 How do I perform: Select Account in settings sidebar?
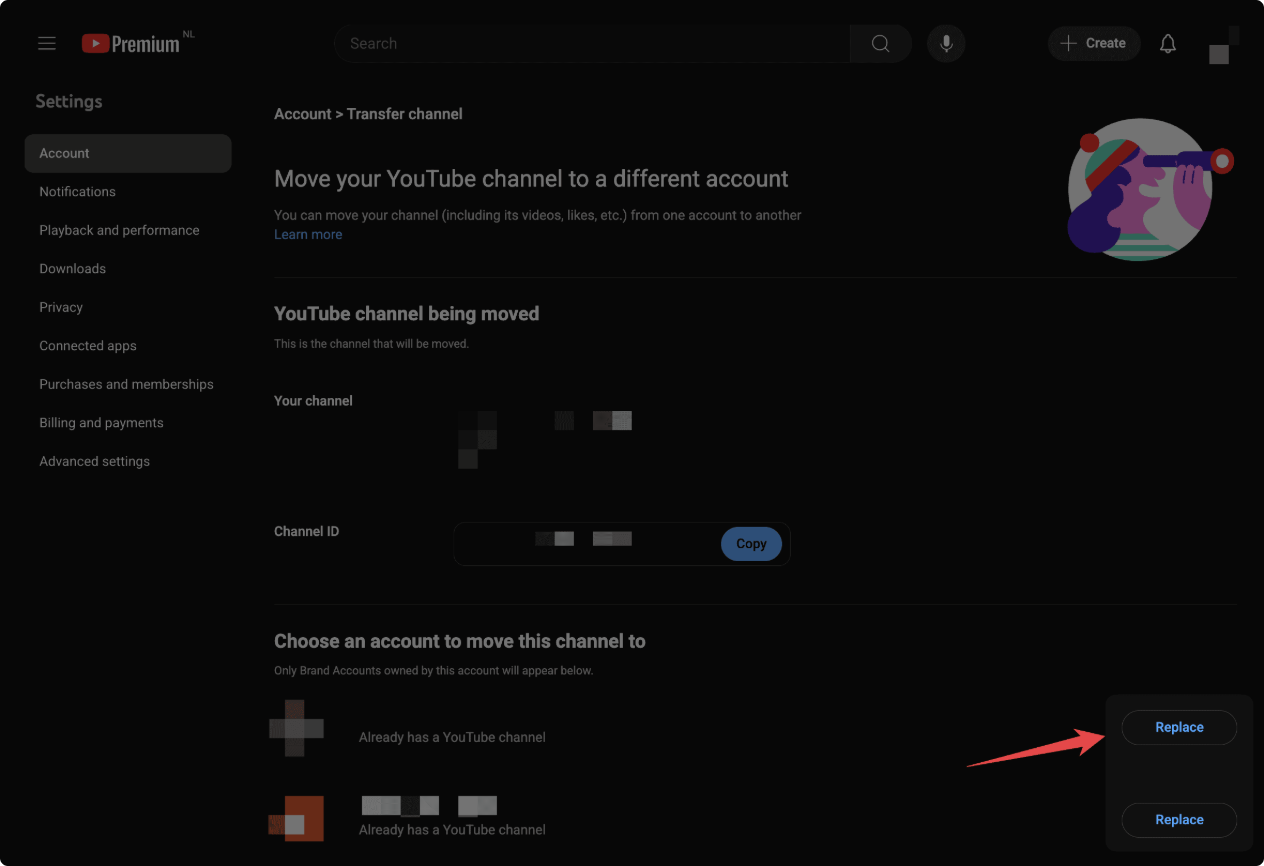pyautogui.click(x=128, y=153)
